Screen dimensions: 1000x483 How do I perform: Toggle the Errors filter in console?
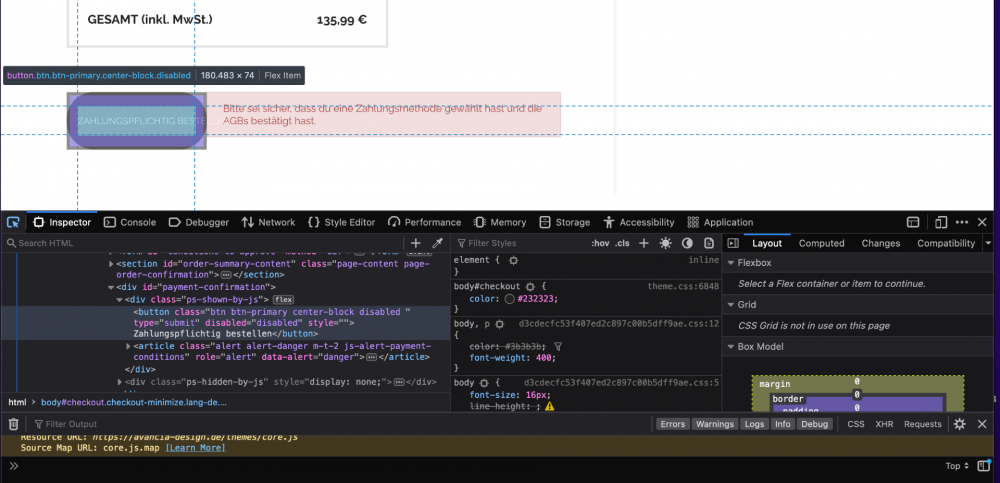click(673, 424)
